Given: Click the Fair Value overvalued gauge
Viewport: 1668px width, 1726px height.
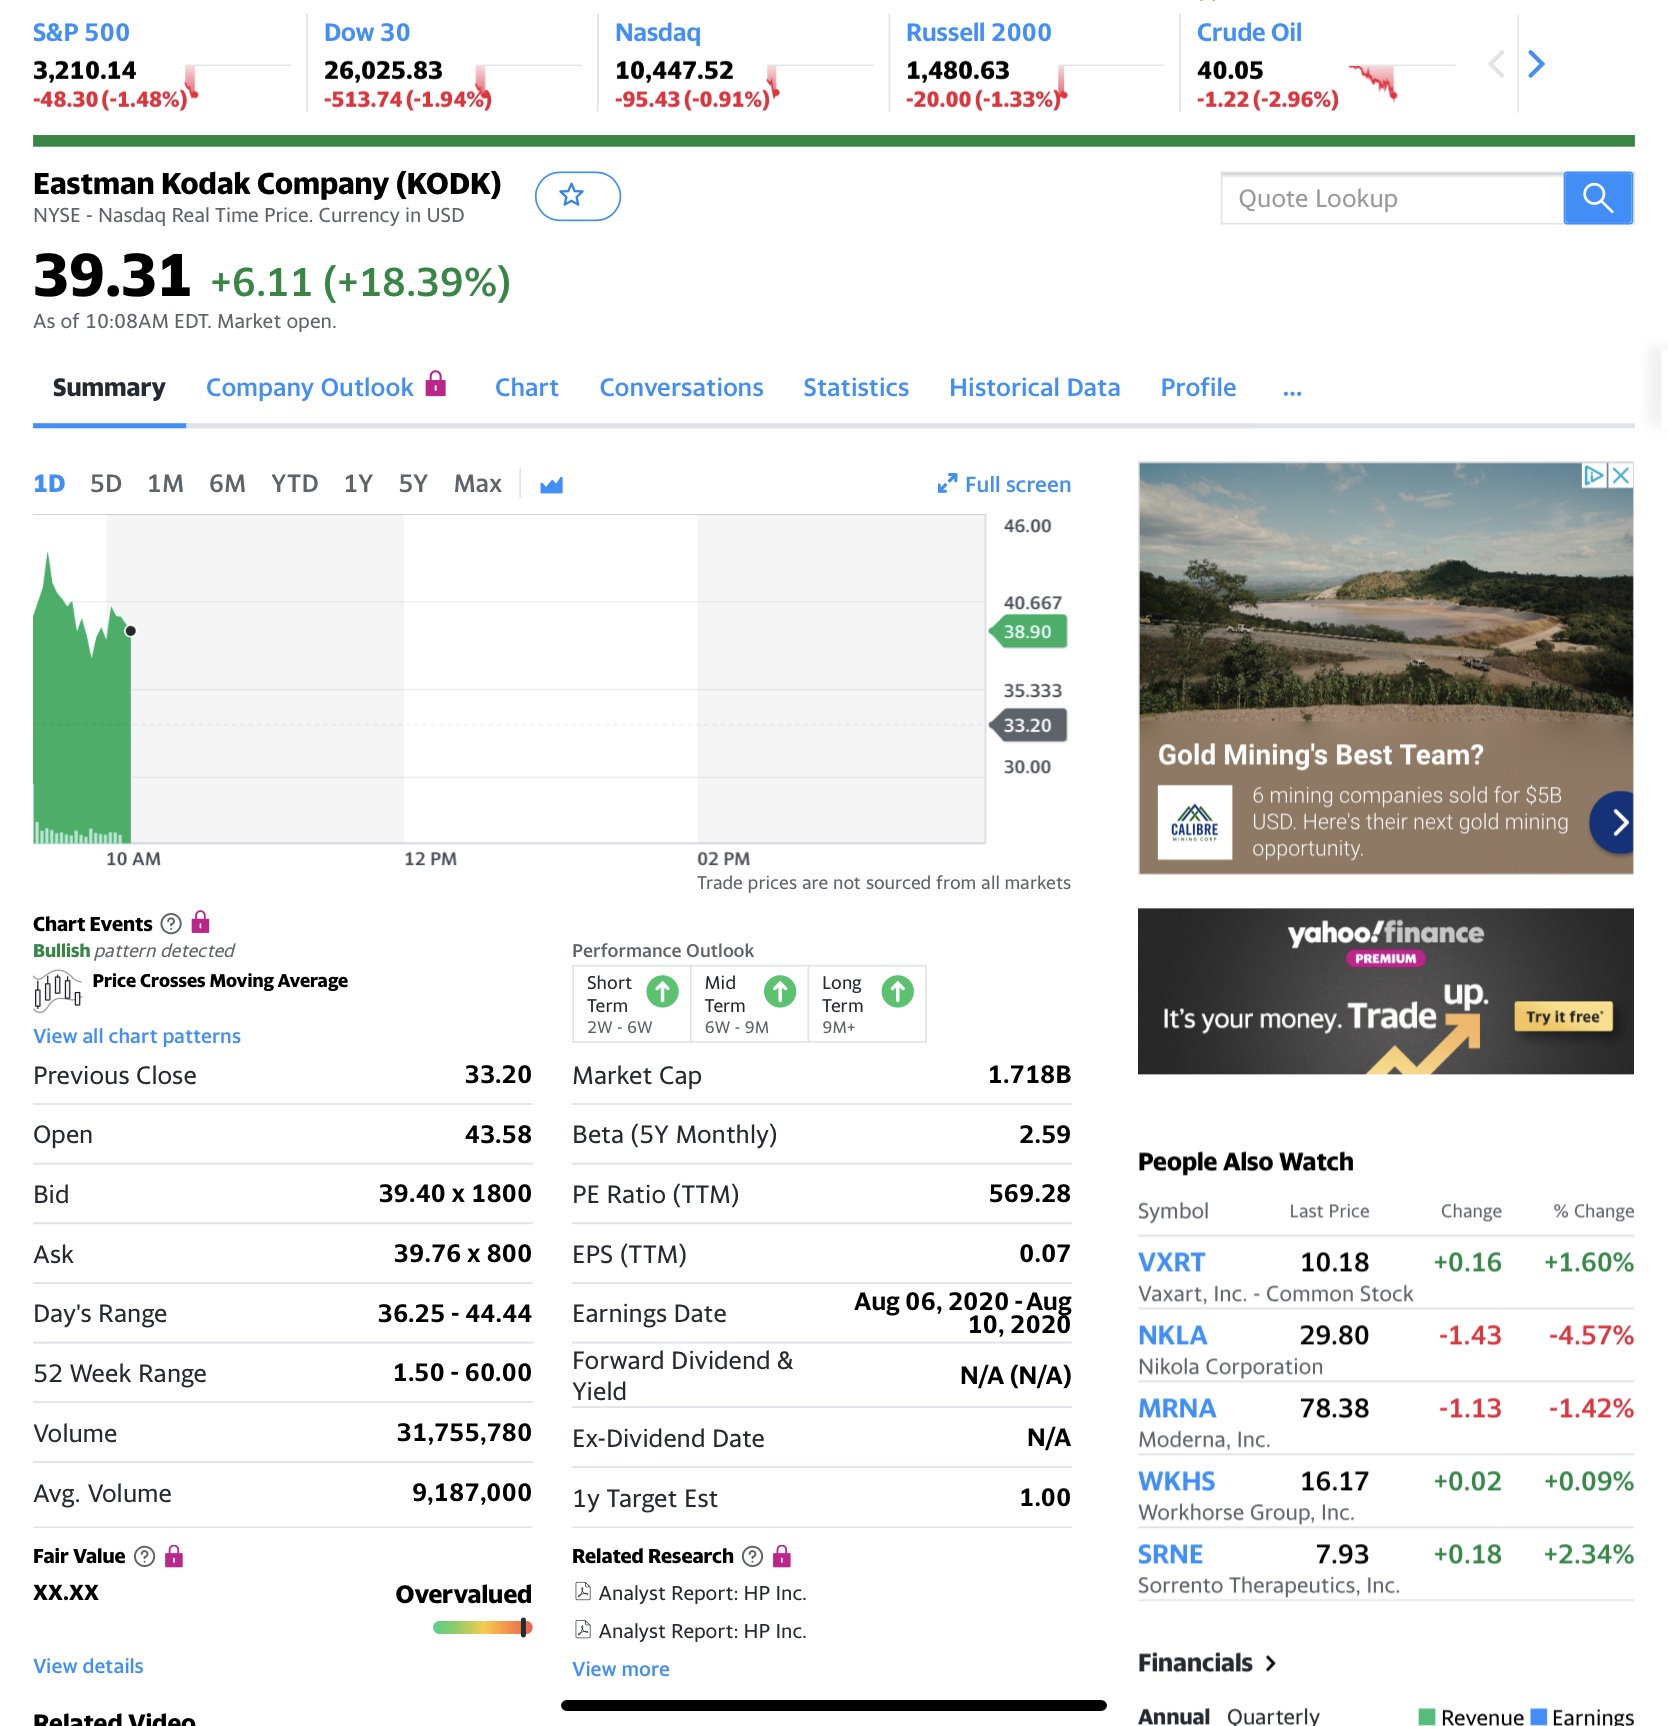Looking at the screenshot, I should (482, 1628).
